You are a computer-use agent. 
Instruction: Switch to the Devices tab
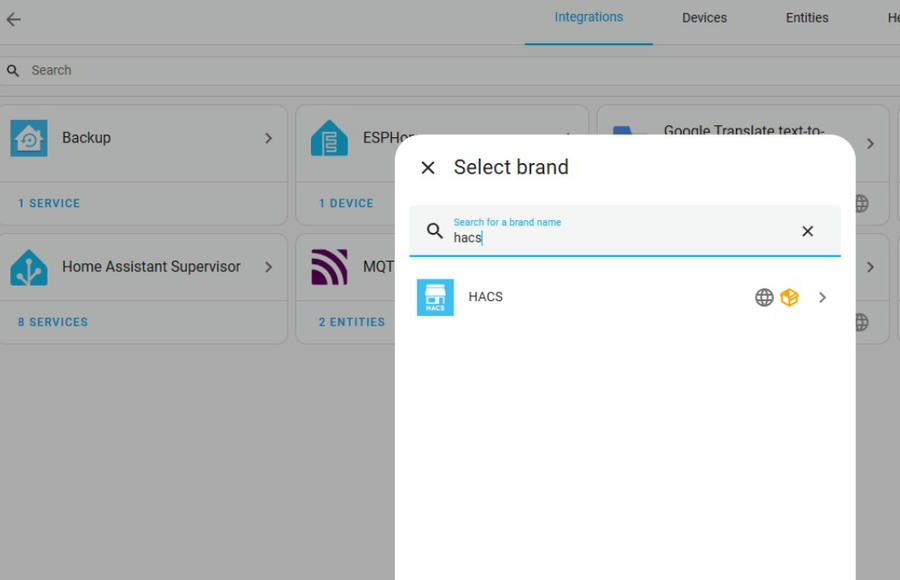tap(704, 18)
